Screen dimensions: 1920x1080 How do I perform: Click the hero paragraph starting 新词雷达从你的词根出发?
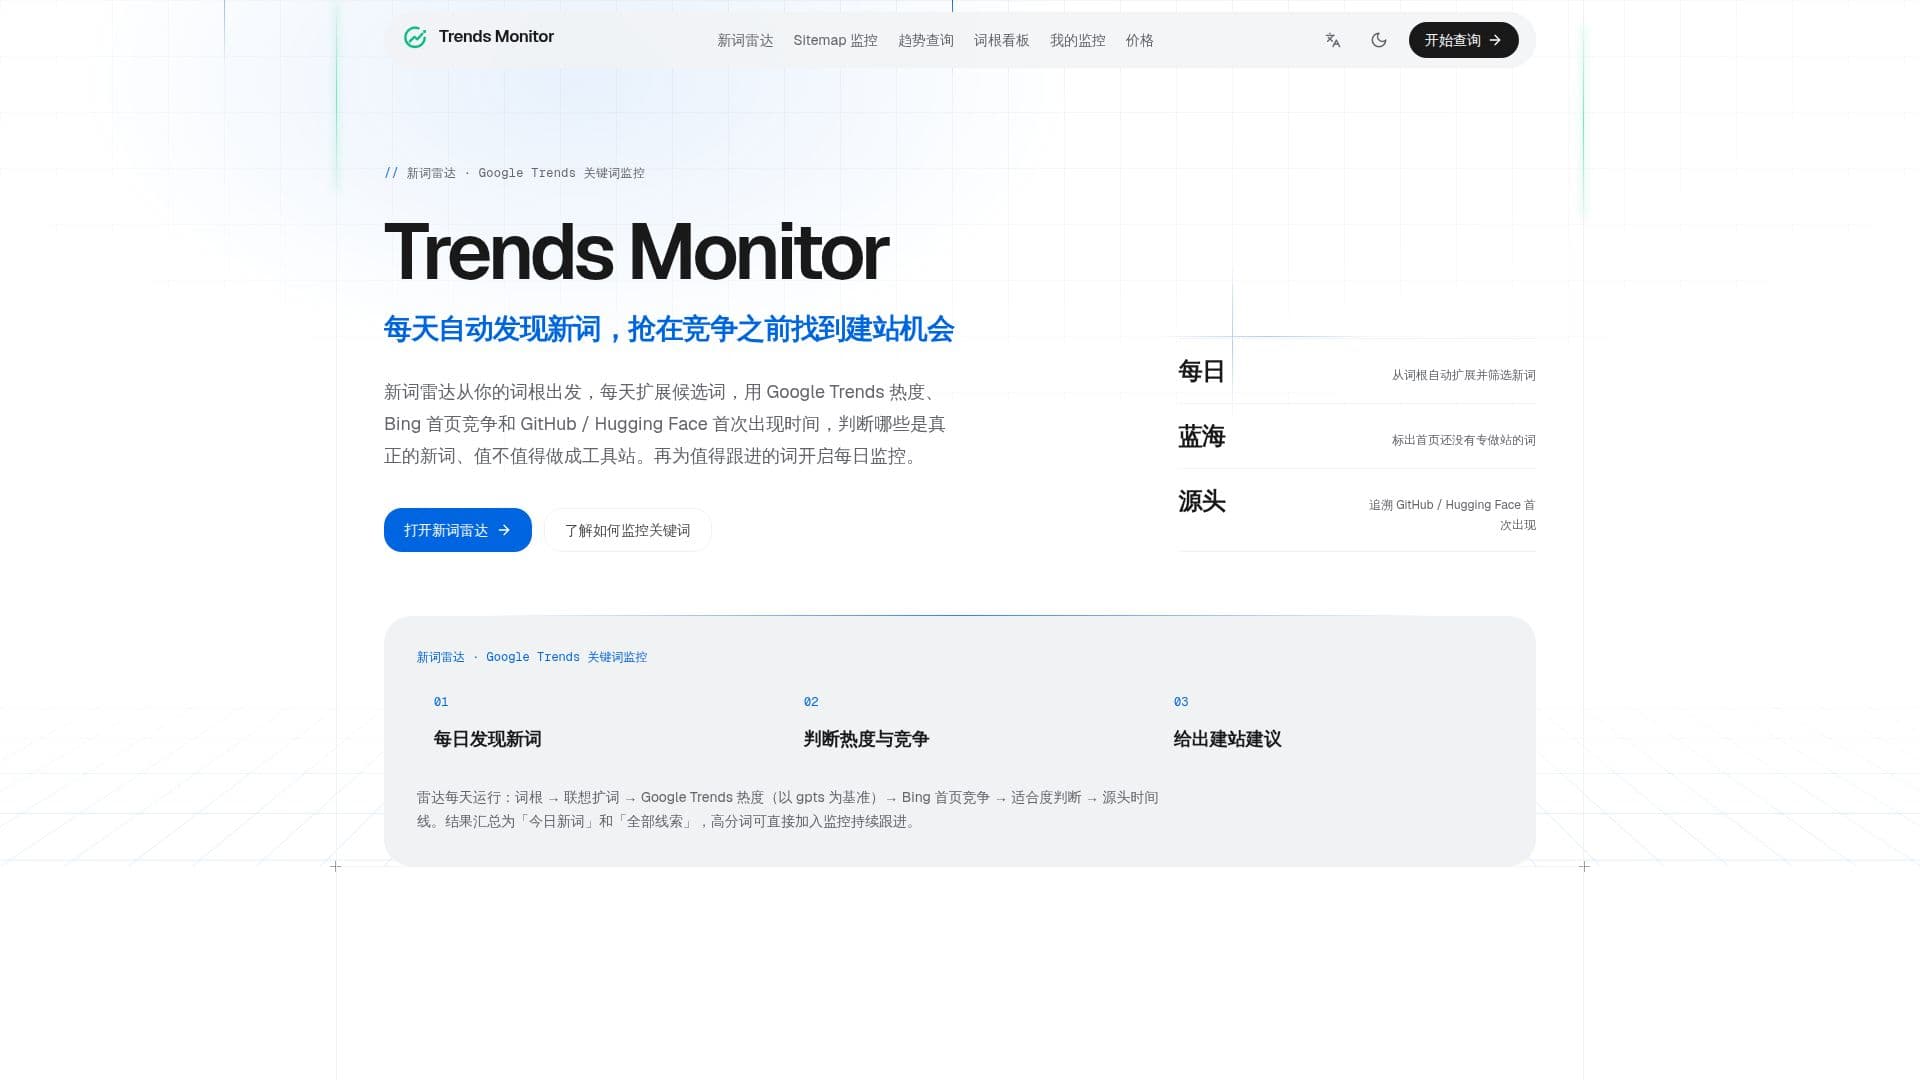pyautogui.click(x=665, y=424)
